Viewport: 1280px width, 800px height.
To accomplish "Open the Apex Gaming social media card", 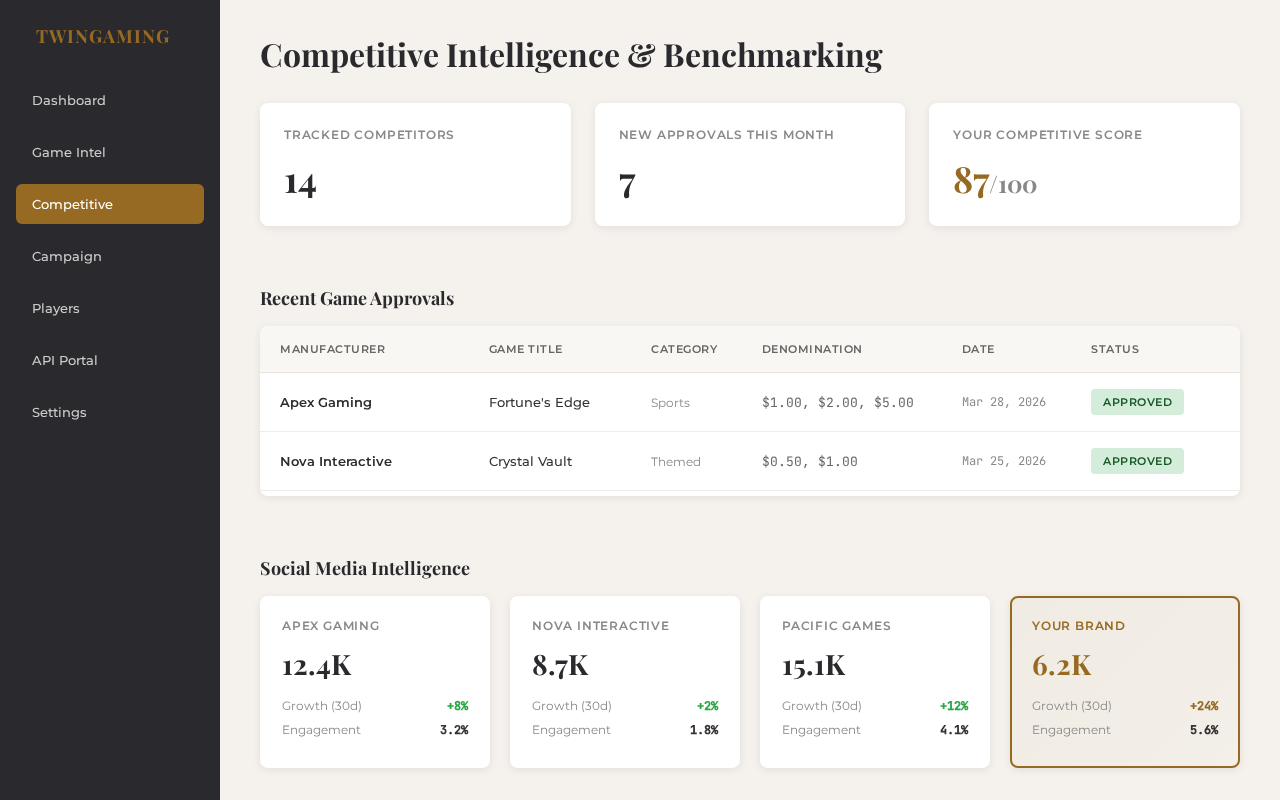I will (375, 682).
